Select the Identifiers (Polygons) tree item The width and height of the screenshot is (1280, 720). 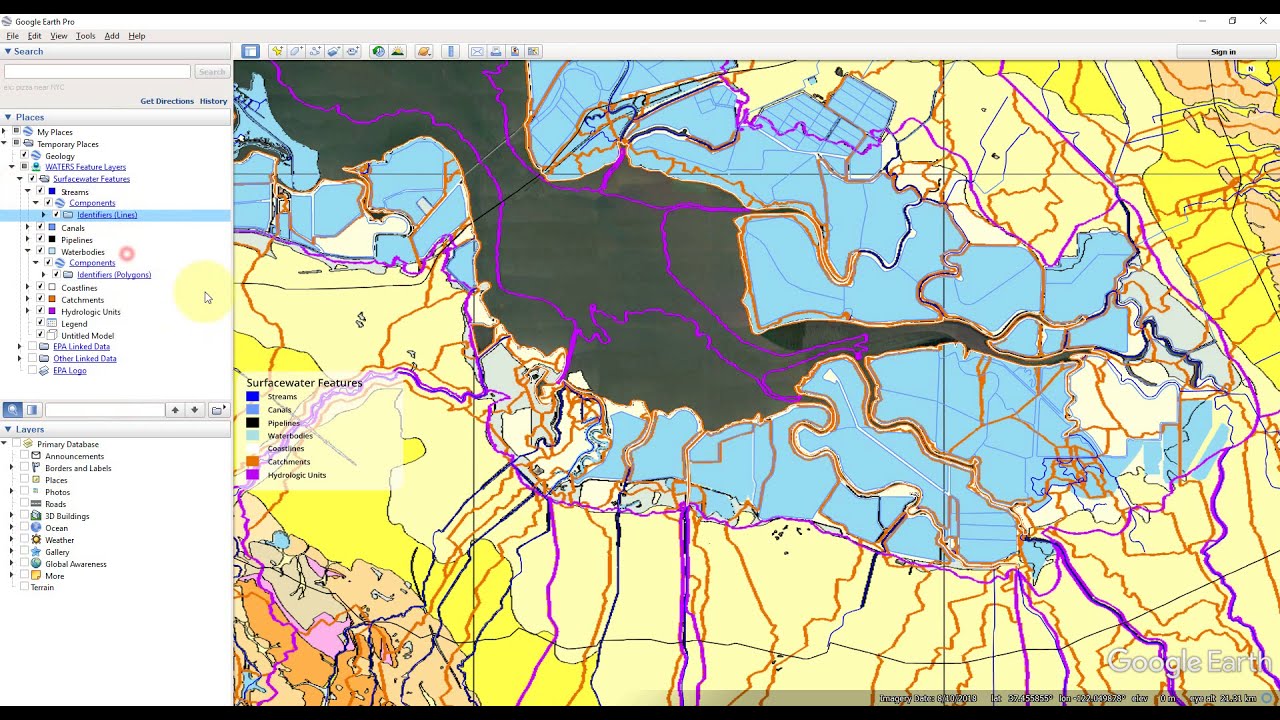click(114, 275)
